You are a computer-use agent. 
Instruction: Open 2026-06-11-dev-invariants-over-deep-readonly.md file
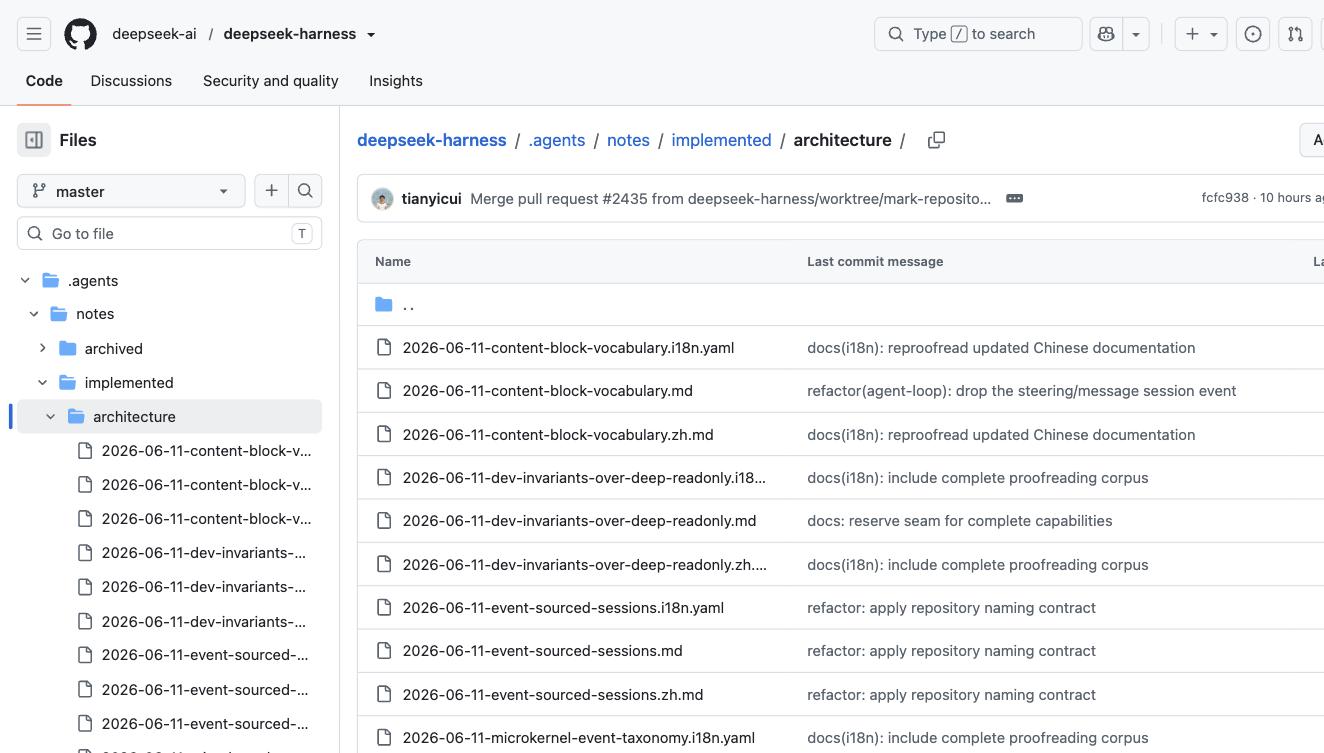[579, 521]
